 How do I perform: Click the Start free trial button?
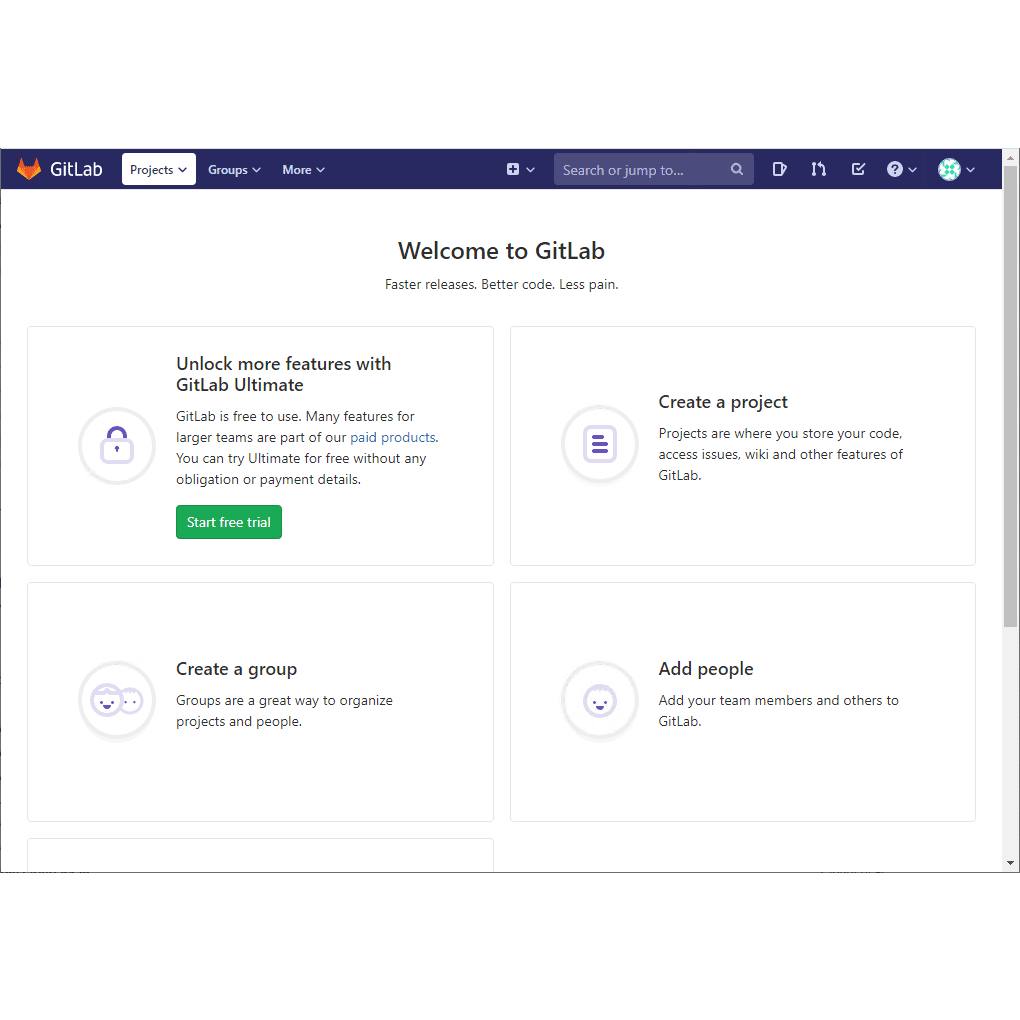point(229,522)
